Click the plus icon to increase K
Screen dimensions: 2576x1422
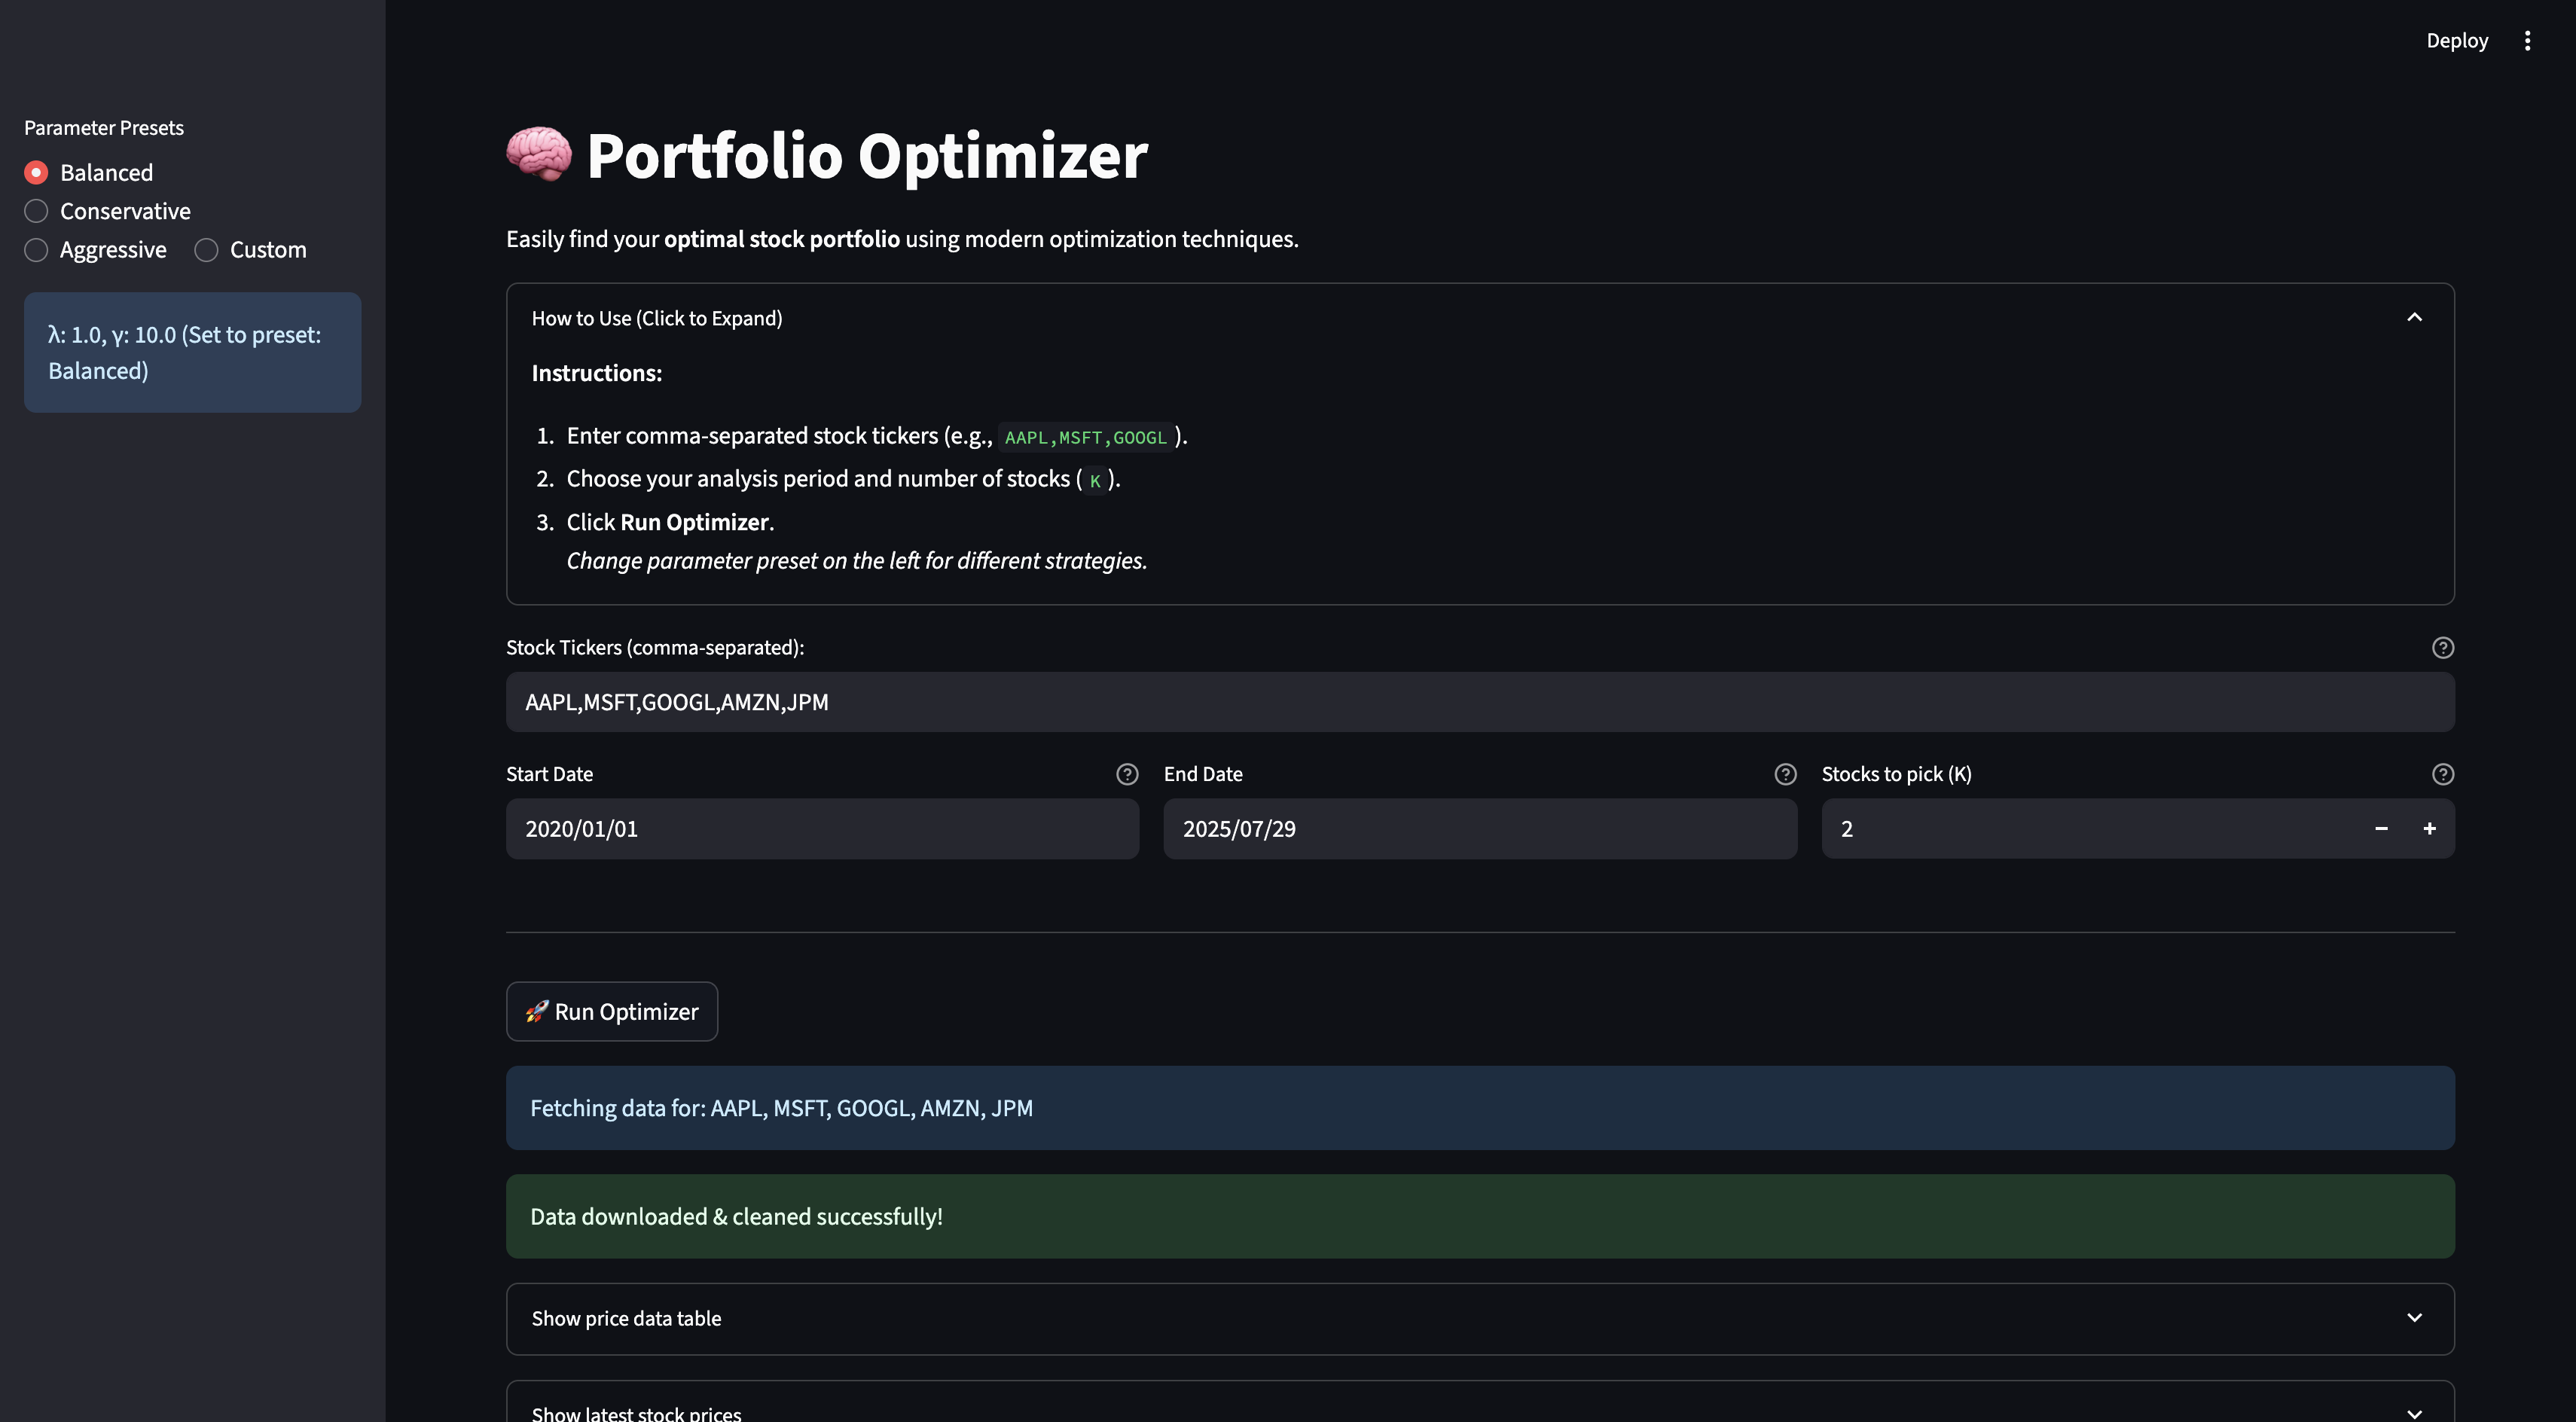click(2430, 828)
